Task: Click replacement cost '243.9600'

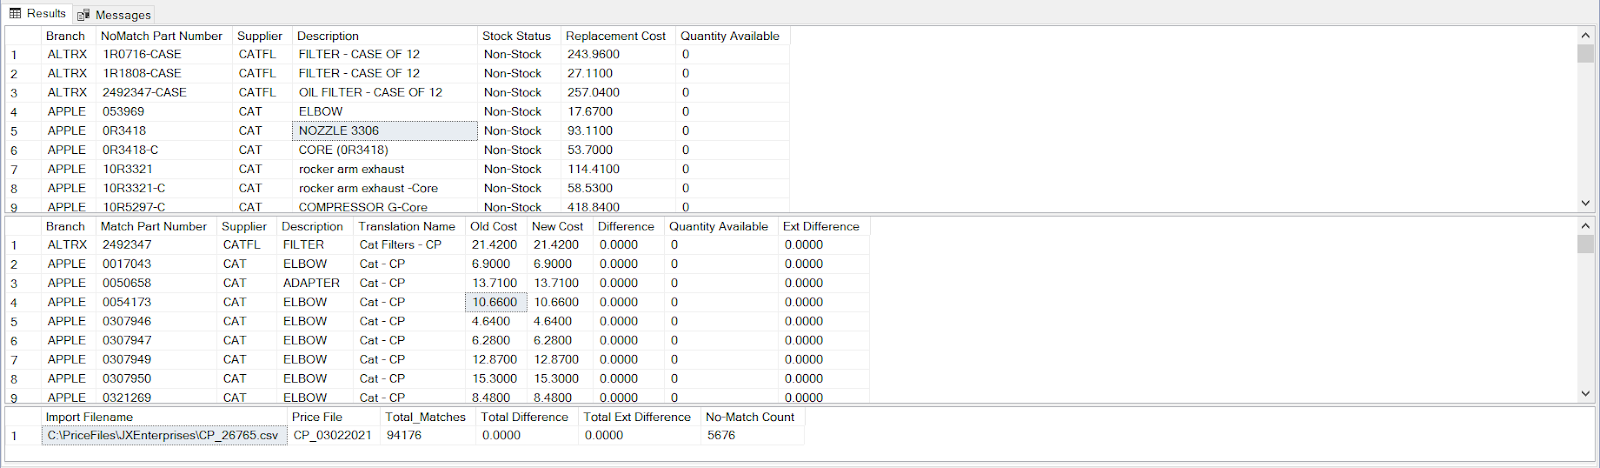Action: click(x=618, y=55)
